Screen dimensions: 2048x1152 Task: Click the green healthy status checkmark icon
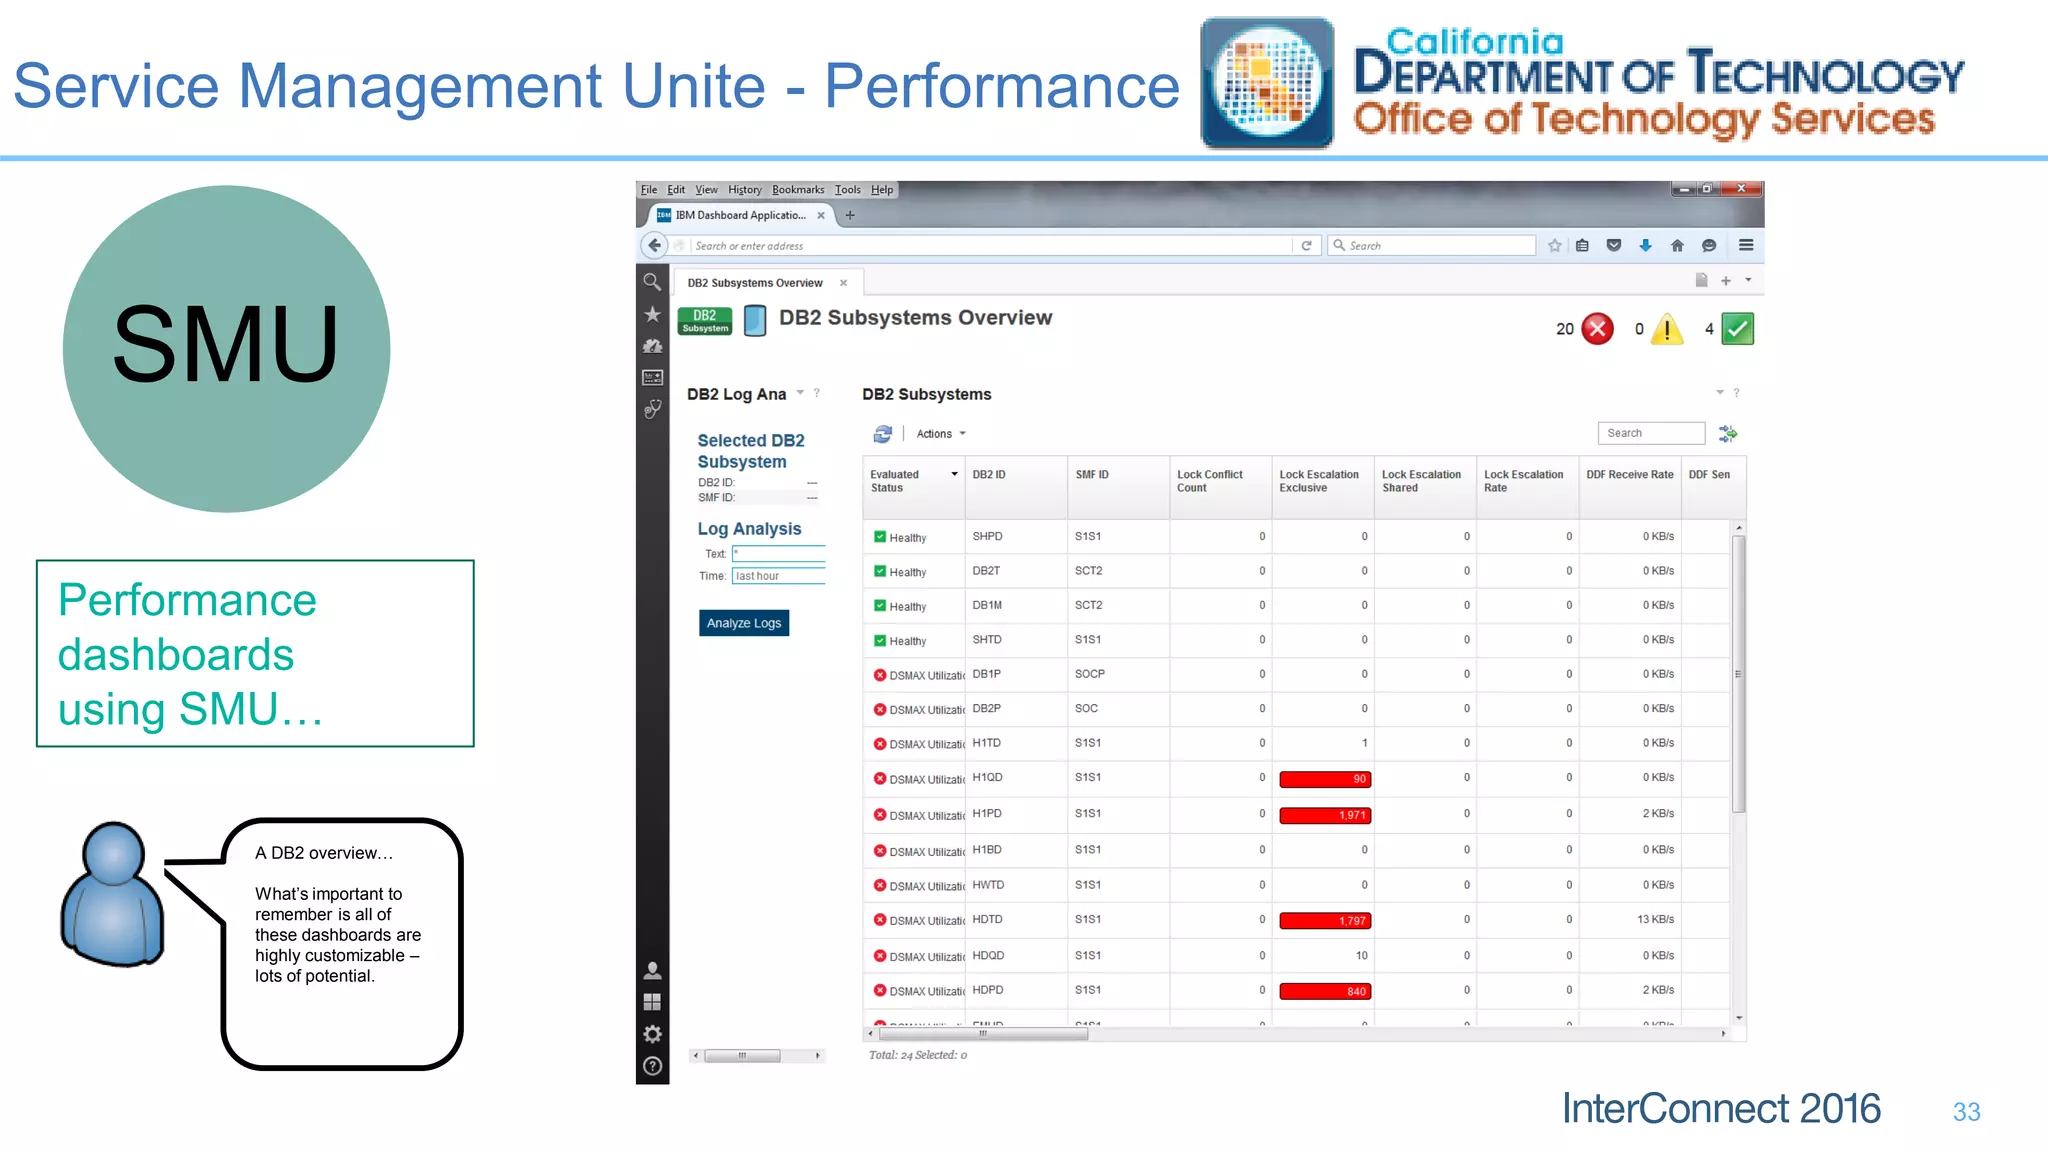[x=1738, y=329]
